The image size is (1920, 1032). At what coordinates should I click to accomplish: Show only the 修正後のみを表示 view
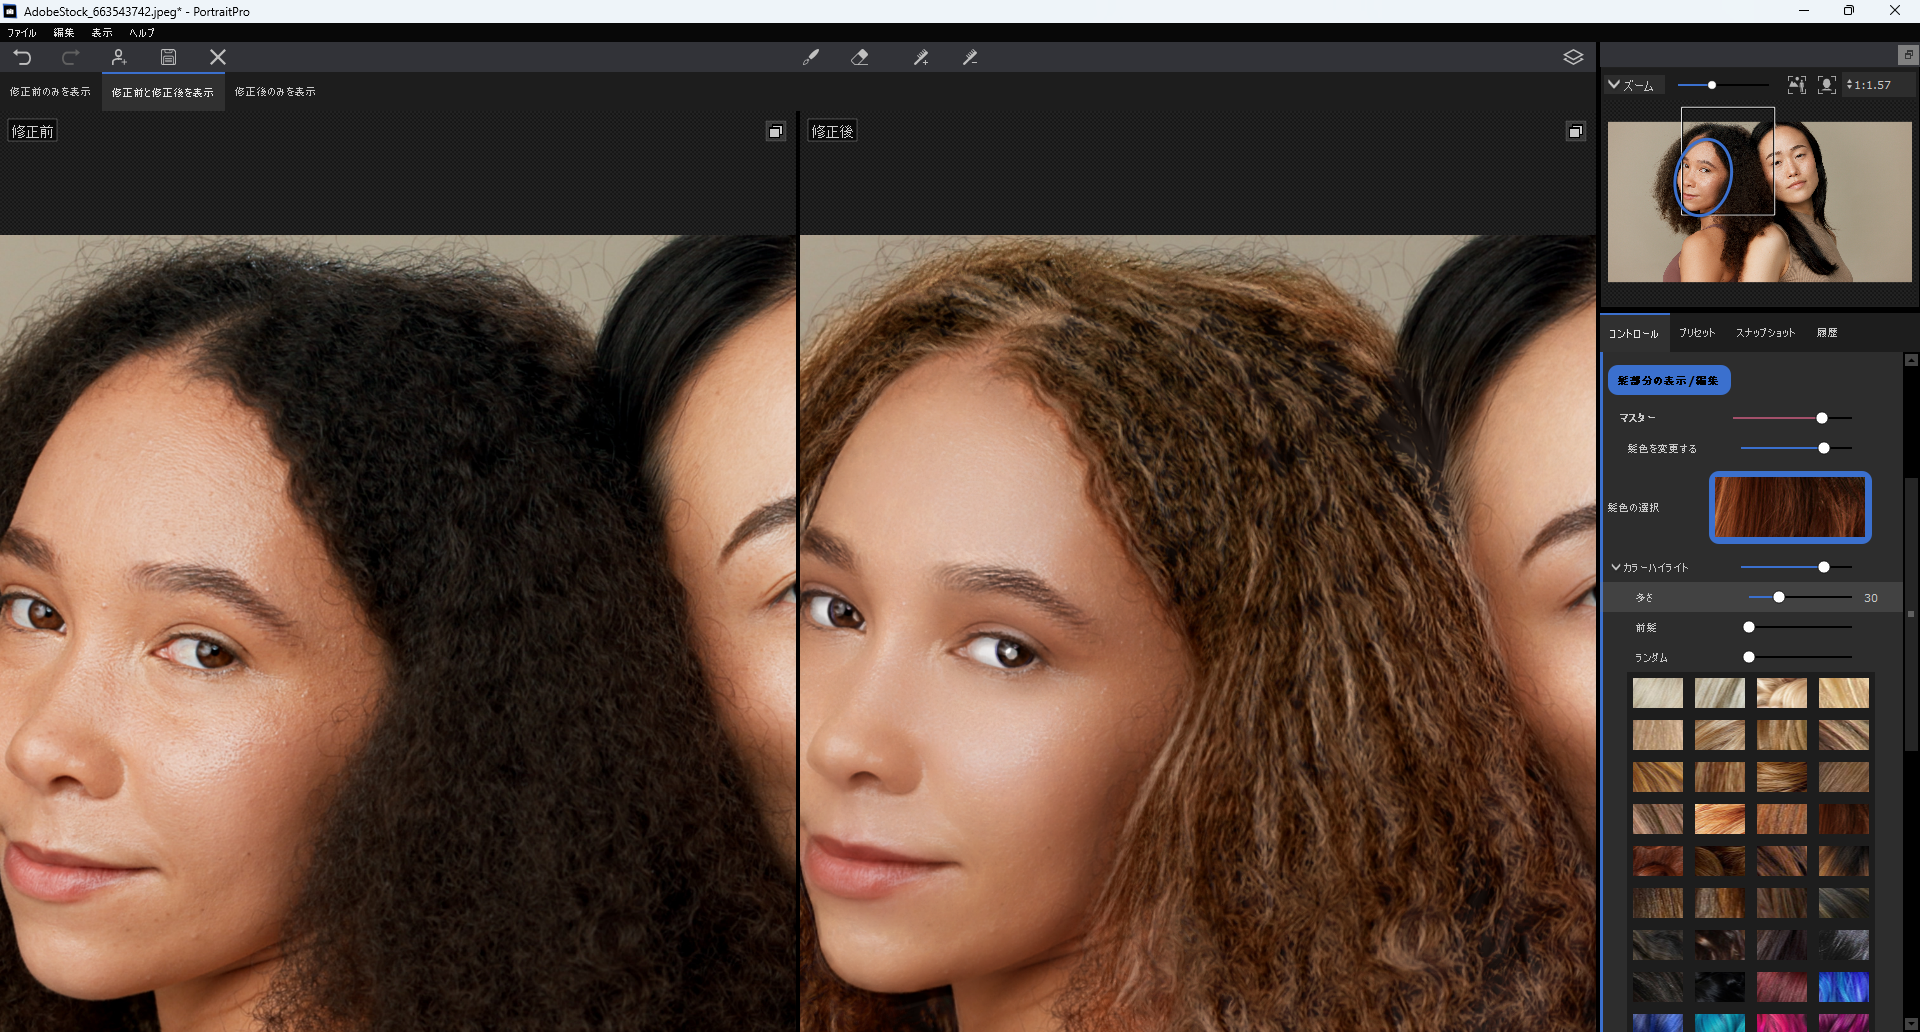(275, 92)
